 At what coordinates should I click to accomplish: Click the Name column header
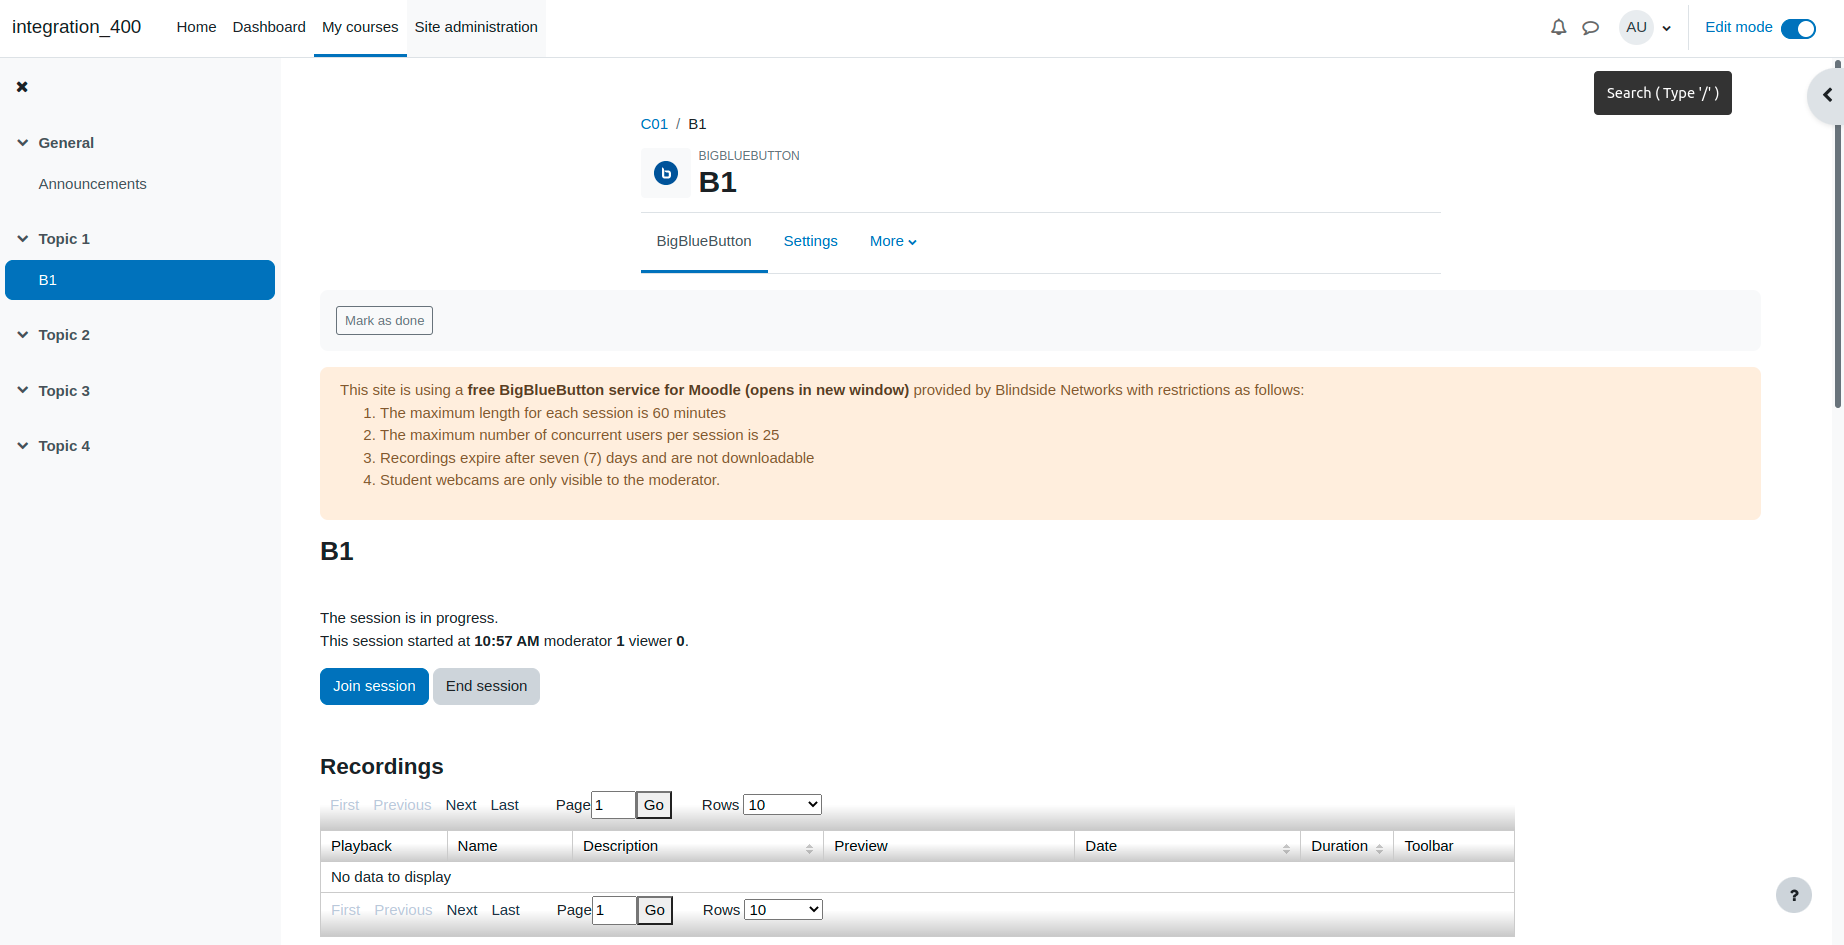point(510,846)
